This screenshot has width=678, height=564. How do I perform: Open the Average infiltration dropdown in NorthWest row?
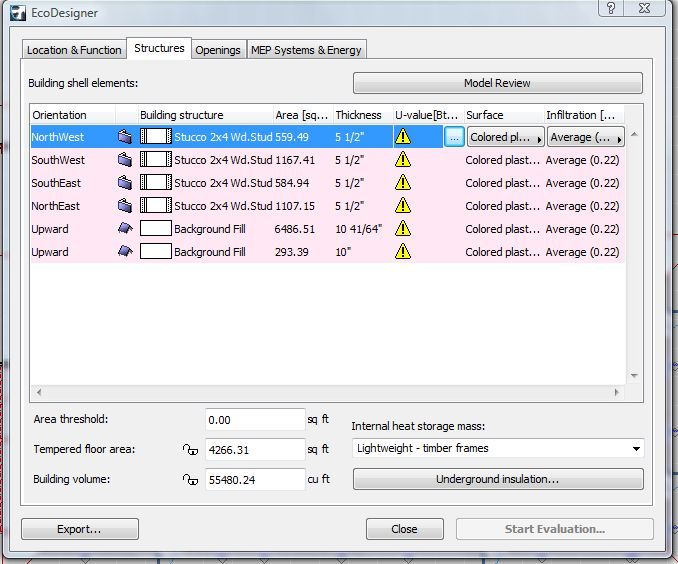(586, 137)
